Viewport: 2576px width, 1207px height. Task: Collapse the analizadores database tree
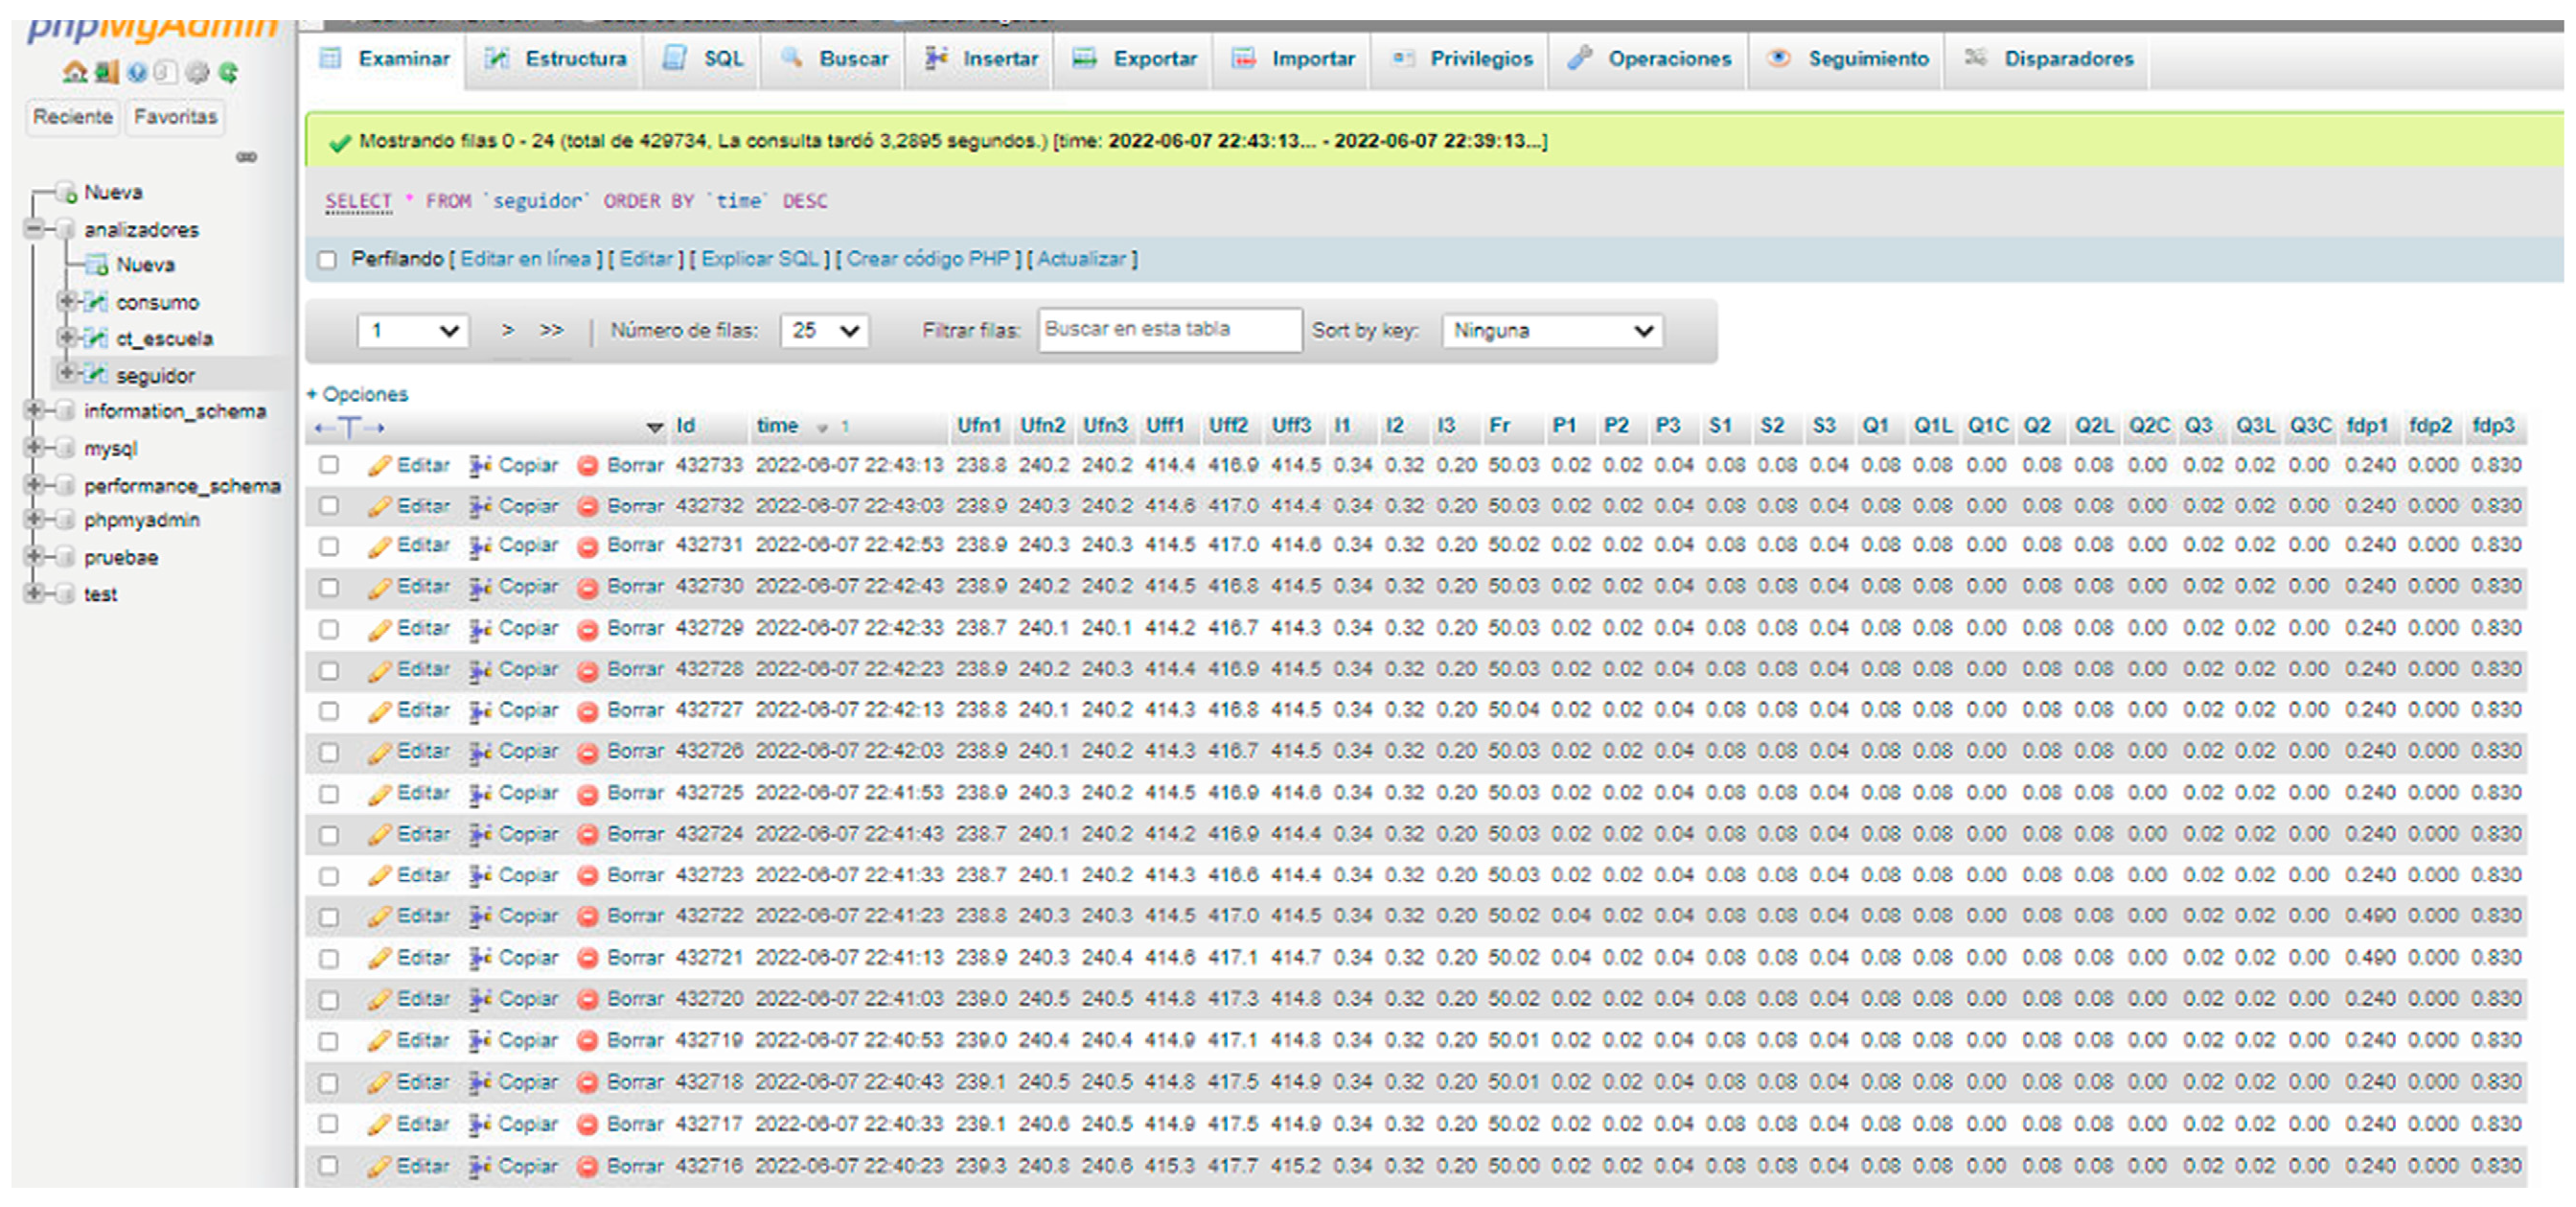[34, 229]
